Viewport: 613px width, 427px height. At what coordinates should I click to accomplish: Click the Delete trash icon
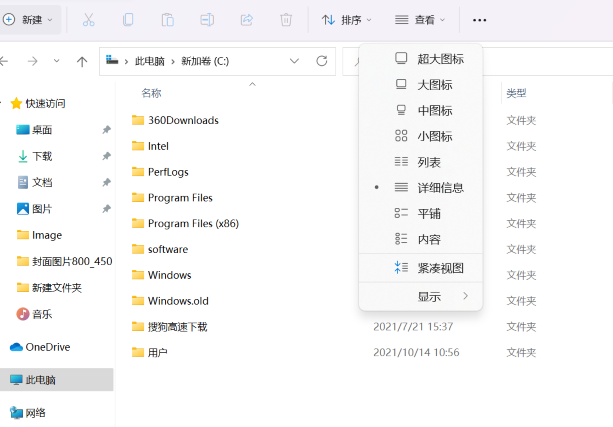(x=286, y=20)
